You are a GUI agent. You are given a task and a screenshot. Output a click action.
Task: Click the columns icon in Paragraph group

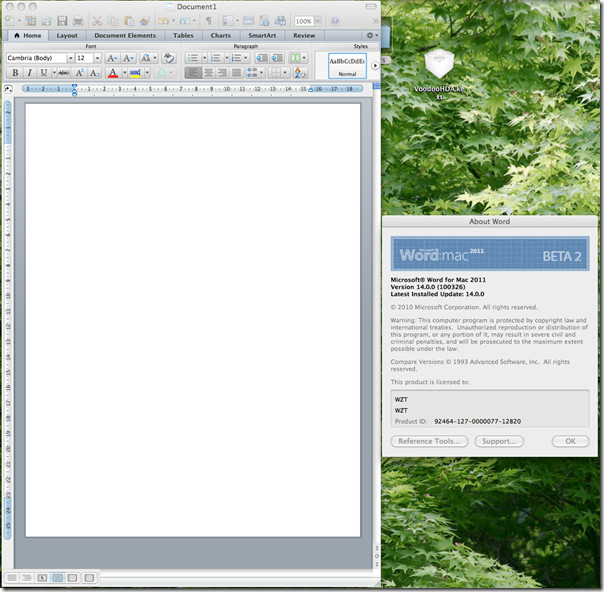click(x=295, y=58)
